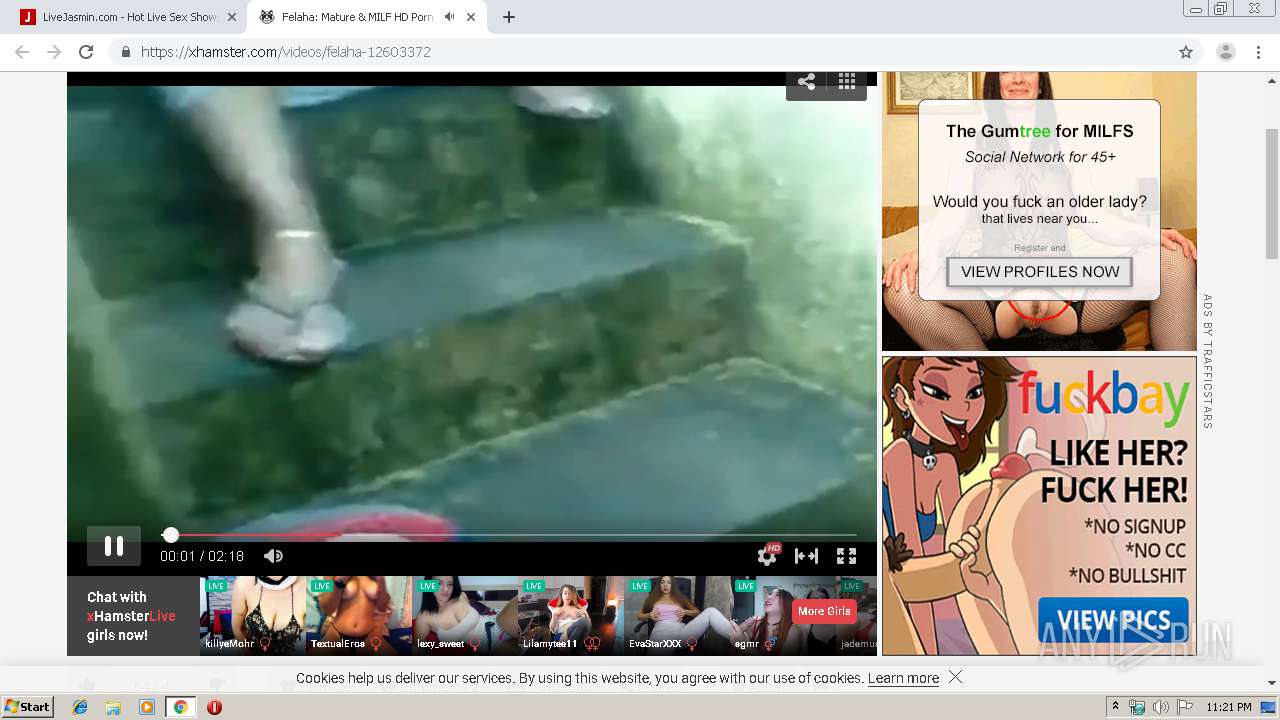Dismiss the cookie notice with the X
This screenshot has width=1280, height=720.
click(x=955, y=677)
